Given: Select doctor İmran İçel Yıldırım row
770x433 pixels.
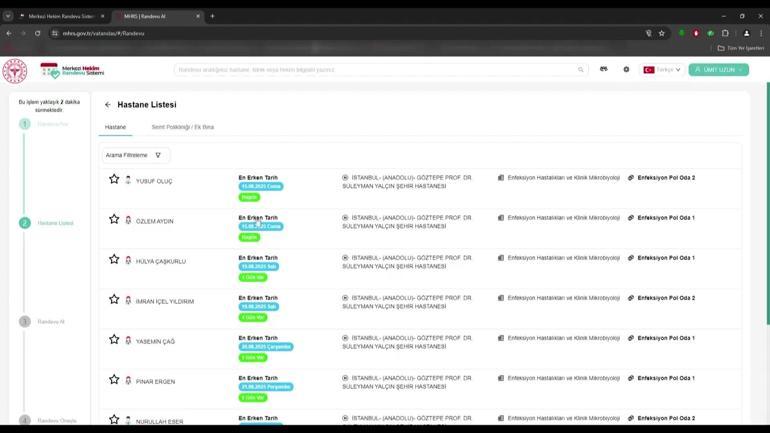Looking at the screenshot, I should 165,301.
